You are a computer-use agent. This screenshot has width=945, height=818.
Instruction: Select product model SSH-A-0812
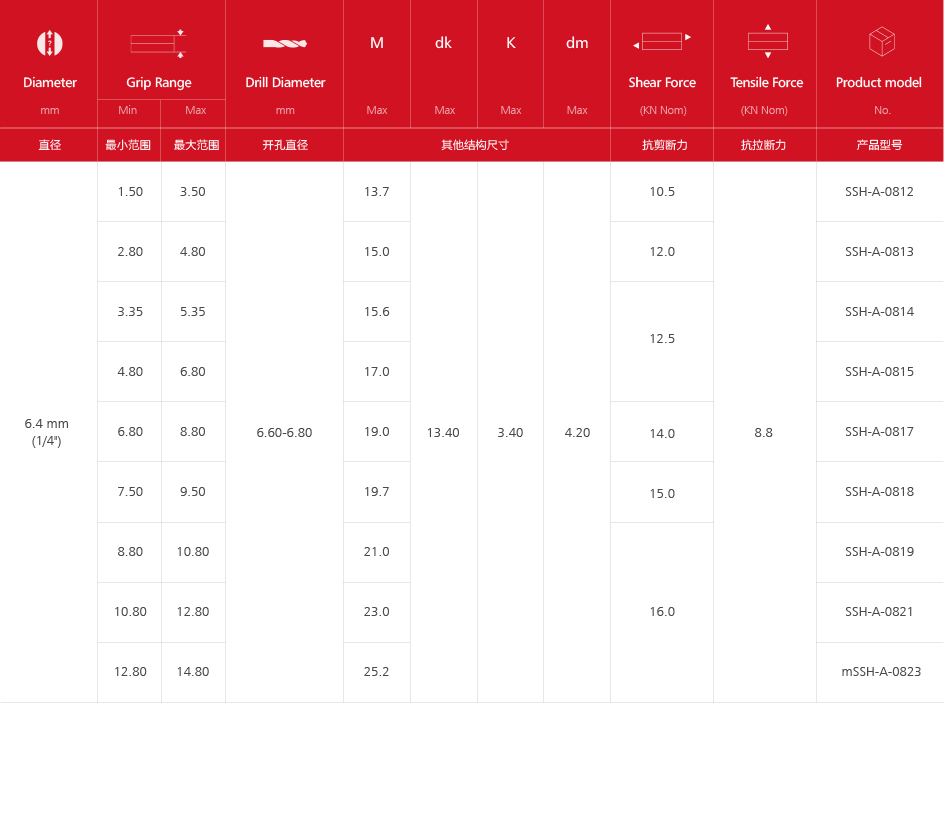[879, 192]
